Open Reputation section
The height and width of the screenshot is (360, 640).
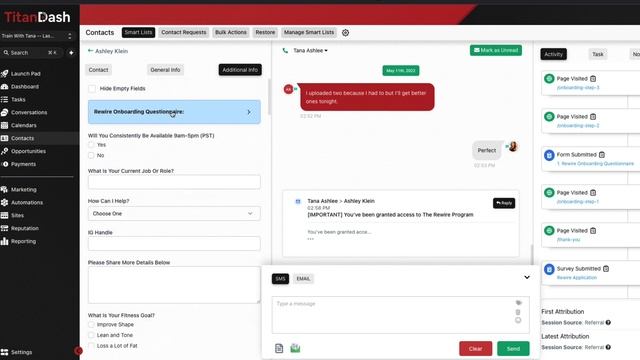click(24, 228)
